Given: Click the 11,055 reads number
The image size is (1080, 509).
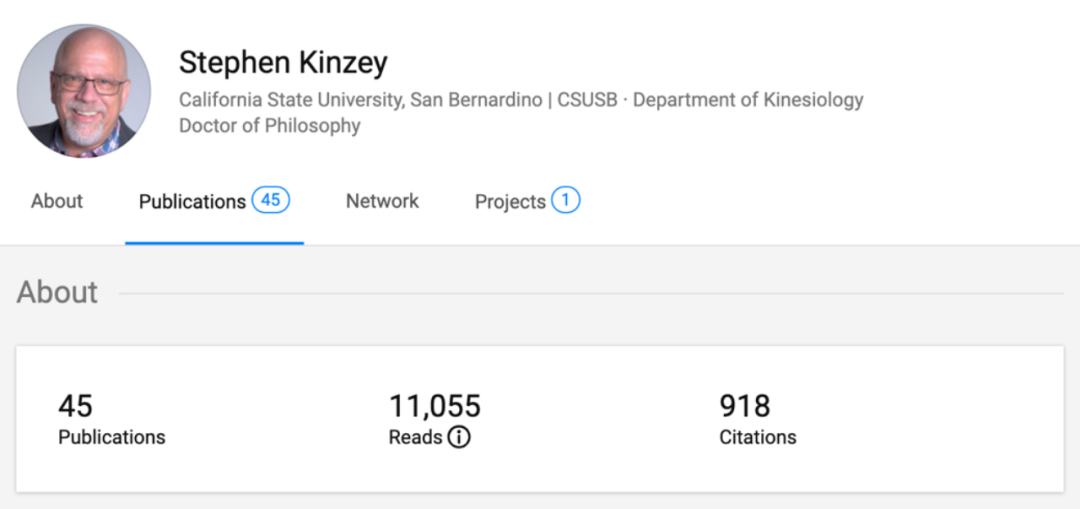Looking at the screenshot, I should tap(435, 406).
